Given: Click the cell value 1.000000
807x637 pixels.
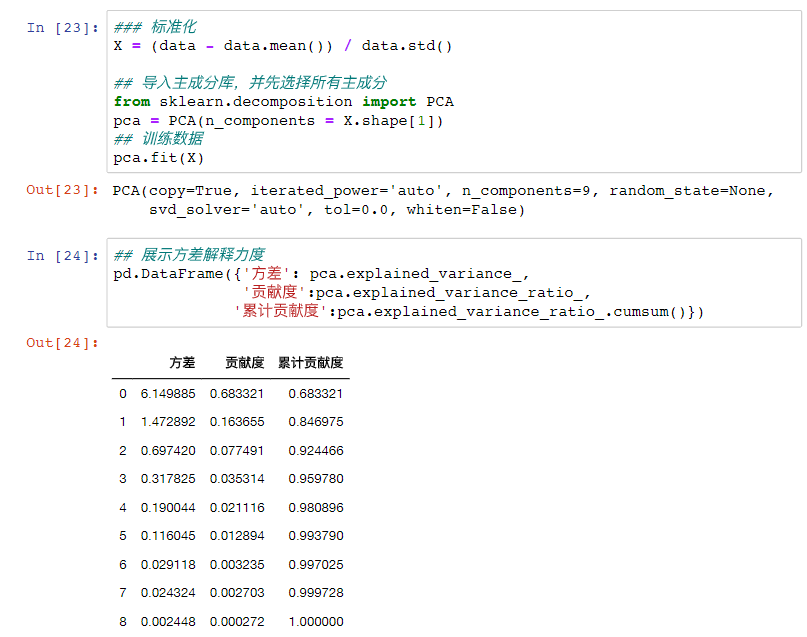Looking at the screenshot, I should 315,622.
